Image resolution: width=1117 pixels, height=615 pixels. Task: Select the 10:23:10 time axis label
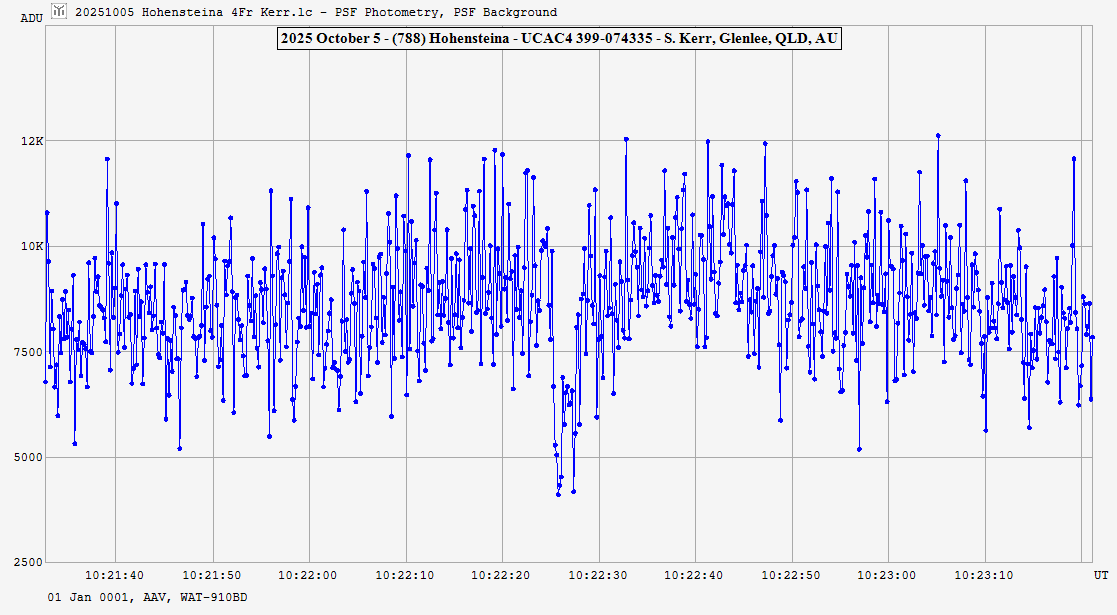pos(985,575)
